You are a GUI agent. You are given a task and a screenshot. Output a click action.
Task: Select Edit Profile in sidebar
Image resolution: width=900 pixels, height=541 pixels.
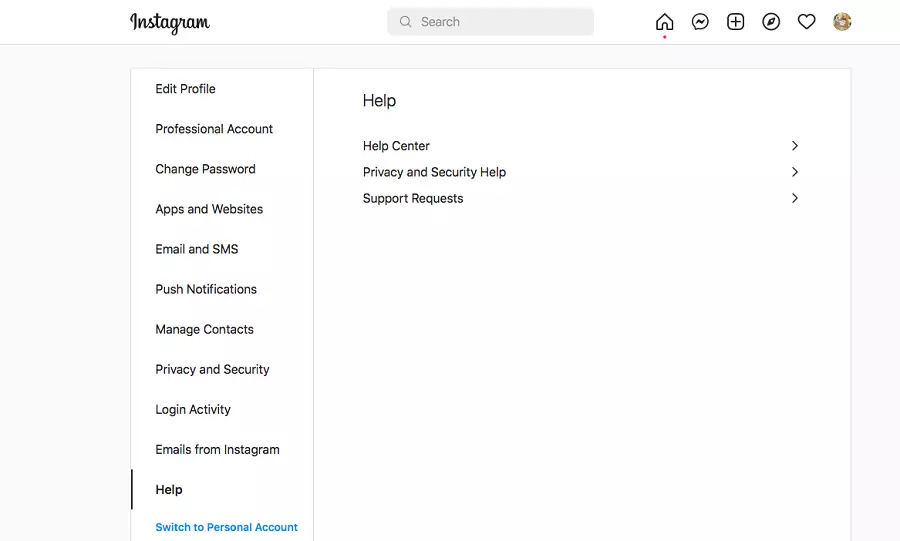[185, 89]
